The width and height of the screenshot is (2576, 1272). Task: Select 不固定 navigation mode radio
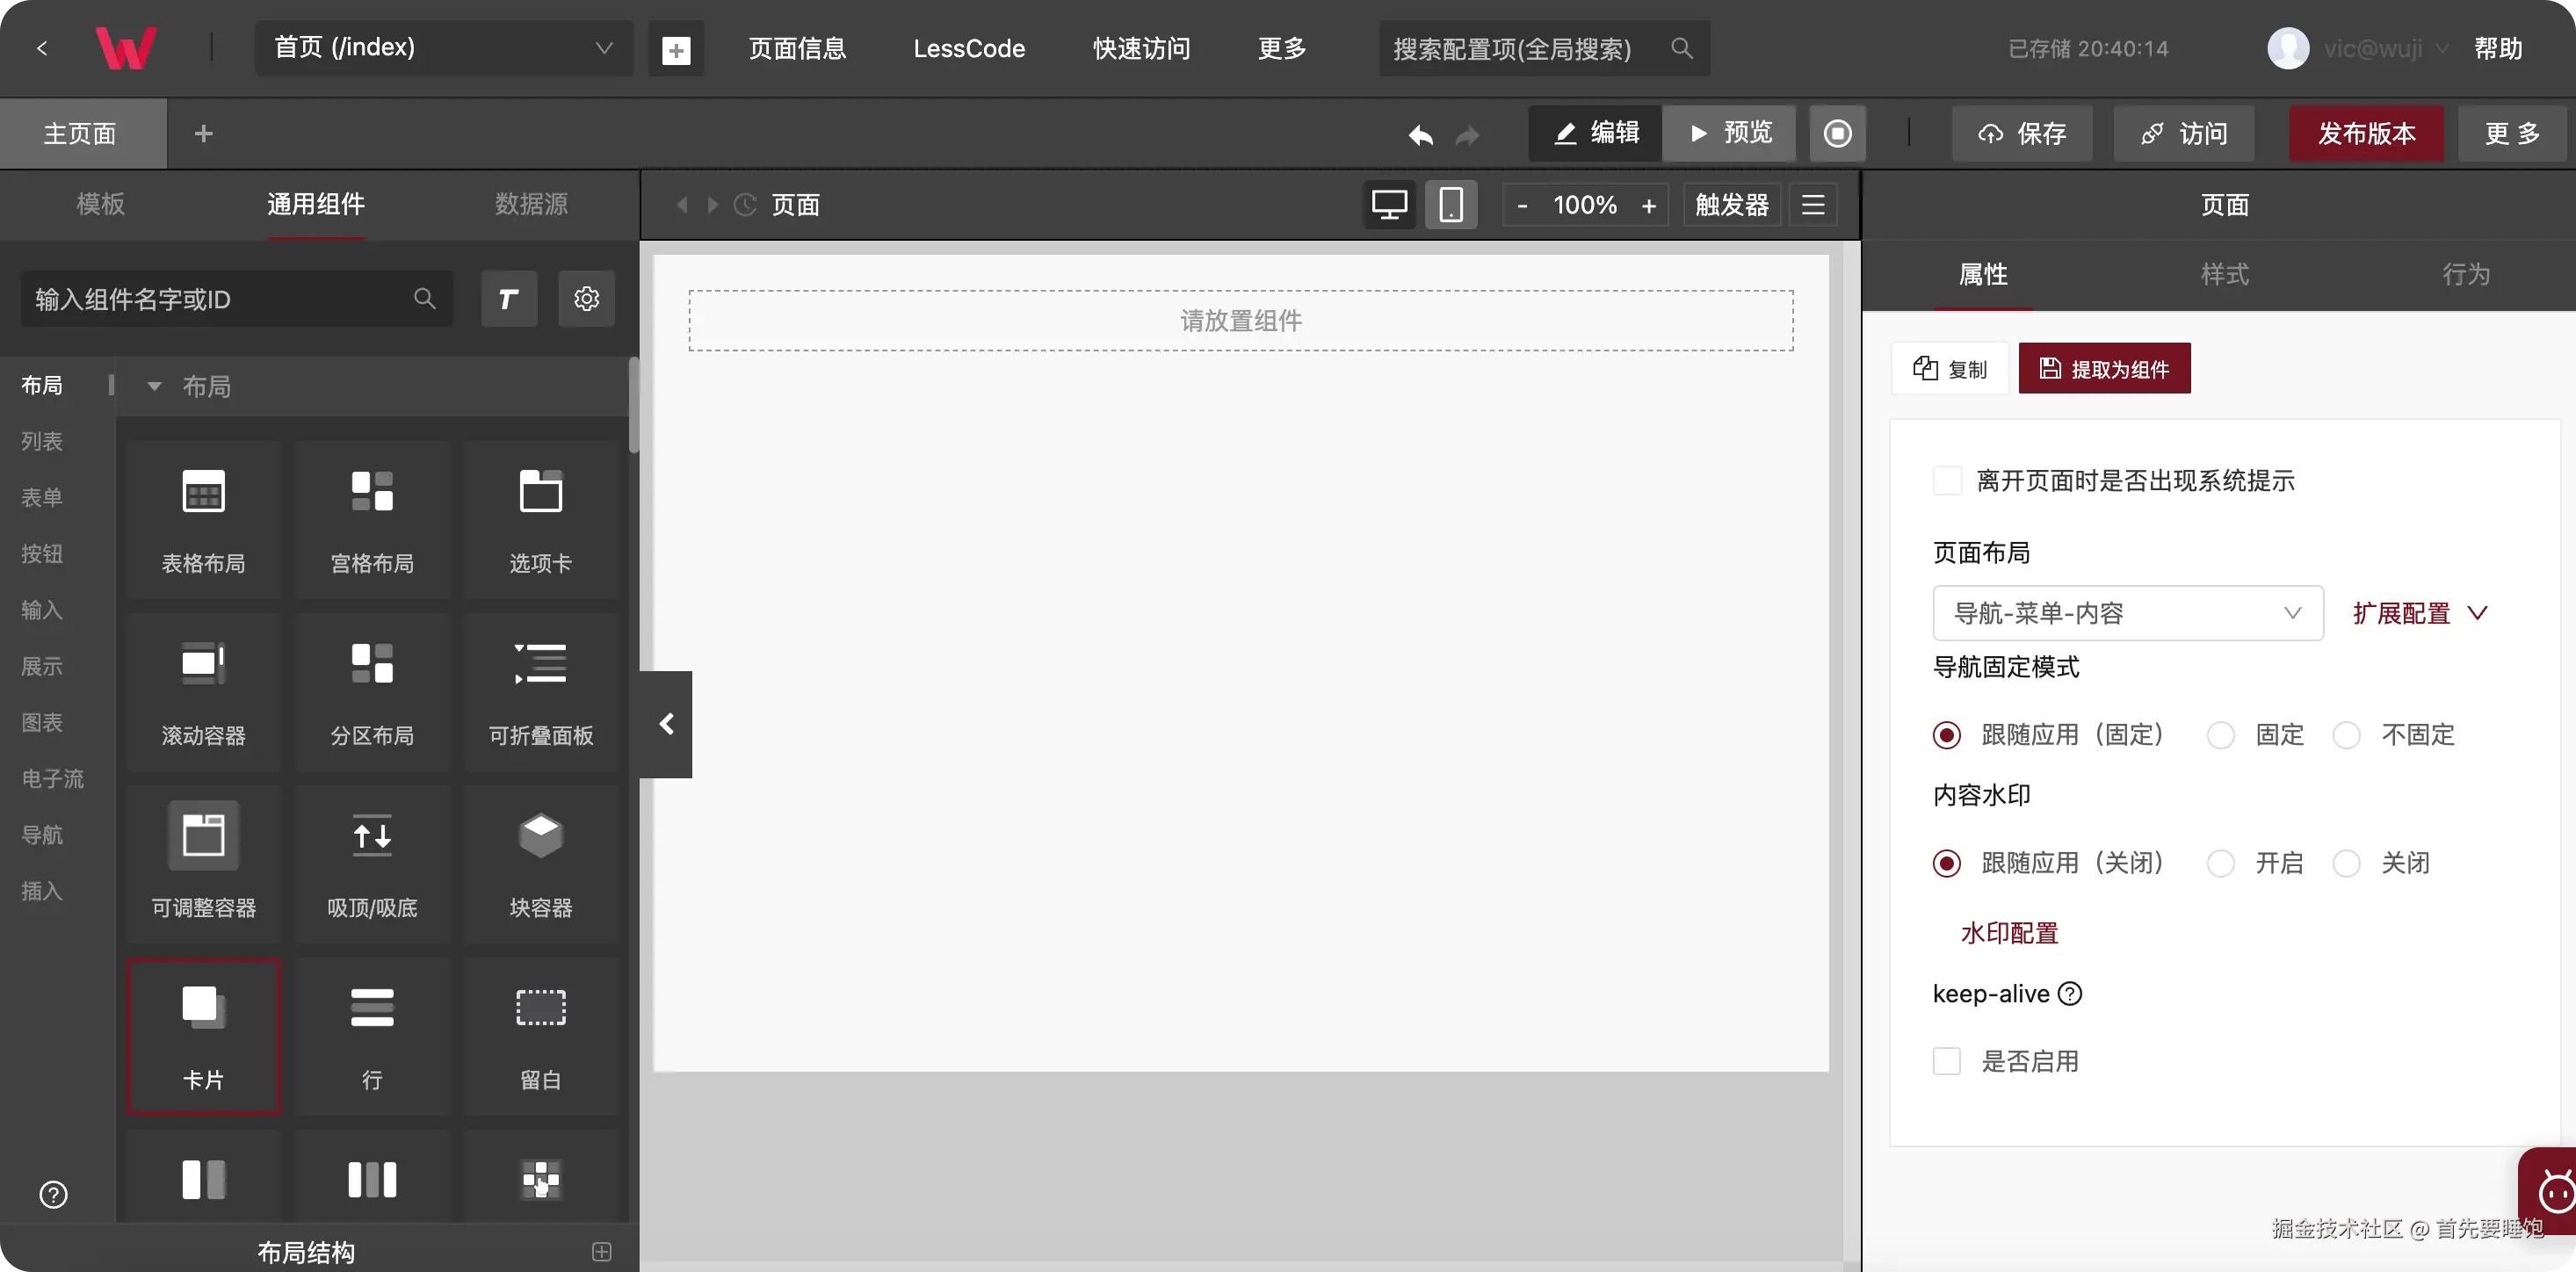pos(2346,735)
